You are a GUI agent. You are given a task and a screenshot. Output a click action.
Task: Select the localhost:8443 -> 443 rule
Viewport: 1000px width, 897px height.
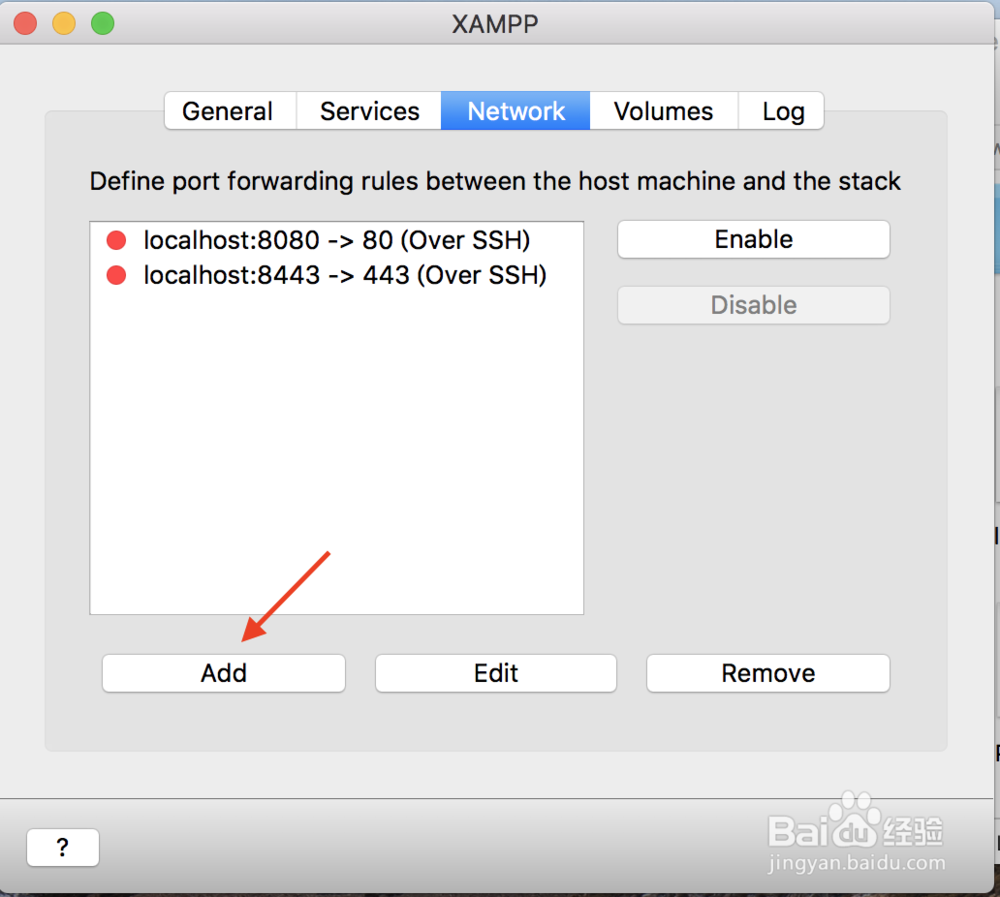(x=337, y=276)
